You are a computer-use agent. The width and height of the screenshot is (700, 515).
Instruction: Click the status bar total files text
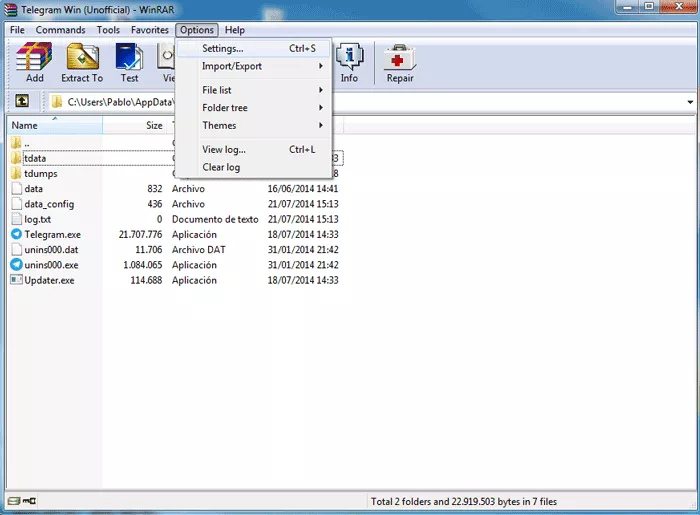[x=464, y=502]
